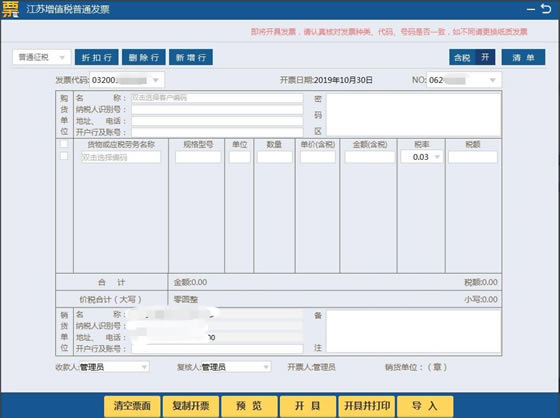Open the 复核人 管理员 dropdown
The image size is (560, 418).
[x=235, y=367]
